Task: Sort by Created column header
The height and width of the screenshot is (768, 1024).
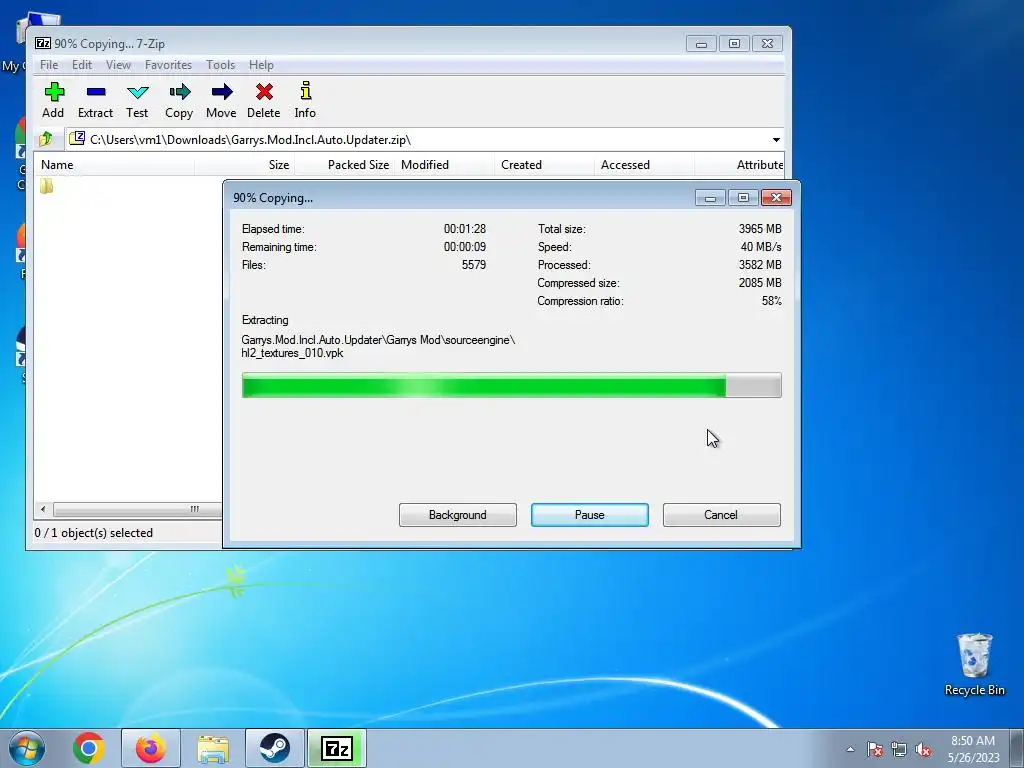Action: pos(545,165)
